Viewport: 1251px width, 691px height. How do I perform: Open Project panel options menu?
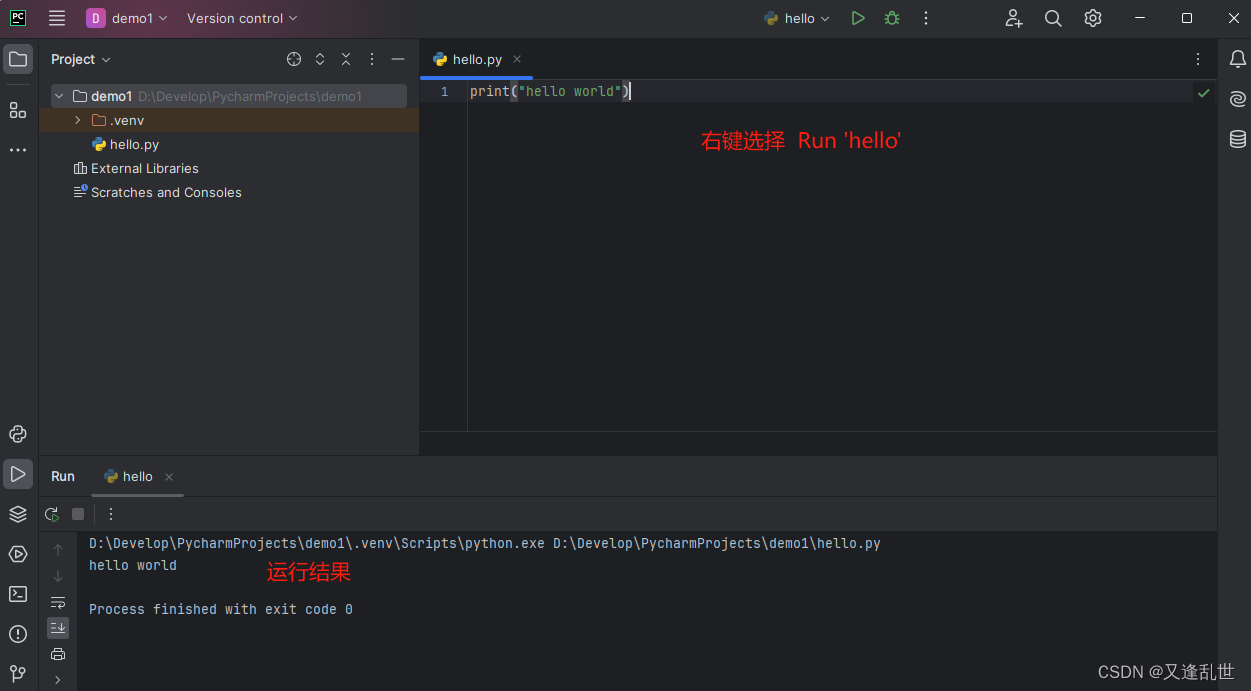tap(372, 59)
